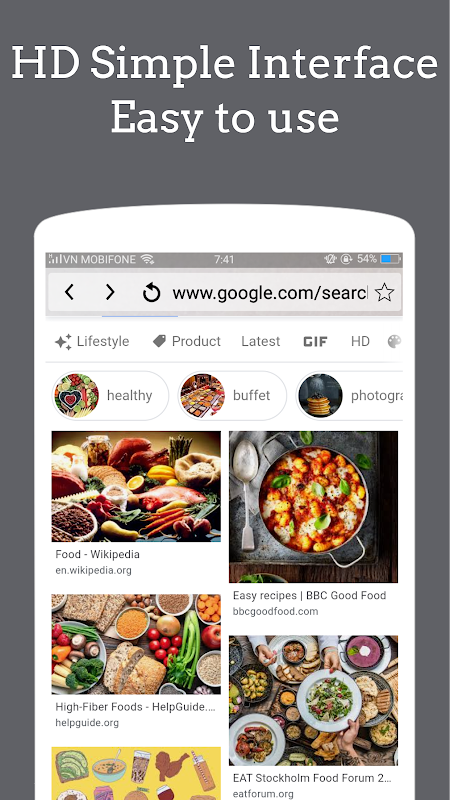Screen dimensions: 450x800
Task: Reload the page with refresh icon
Action: 151,293
